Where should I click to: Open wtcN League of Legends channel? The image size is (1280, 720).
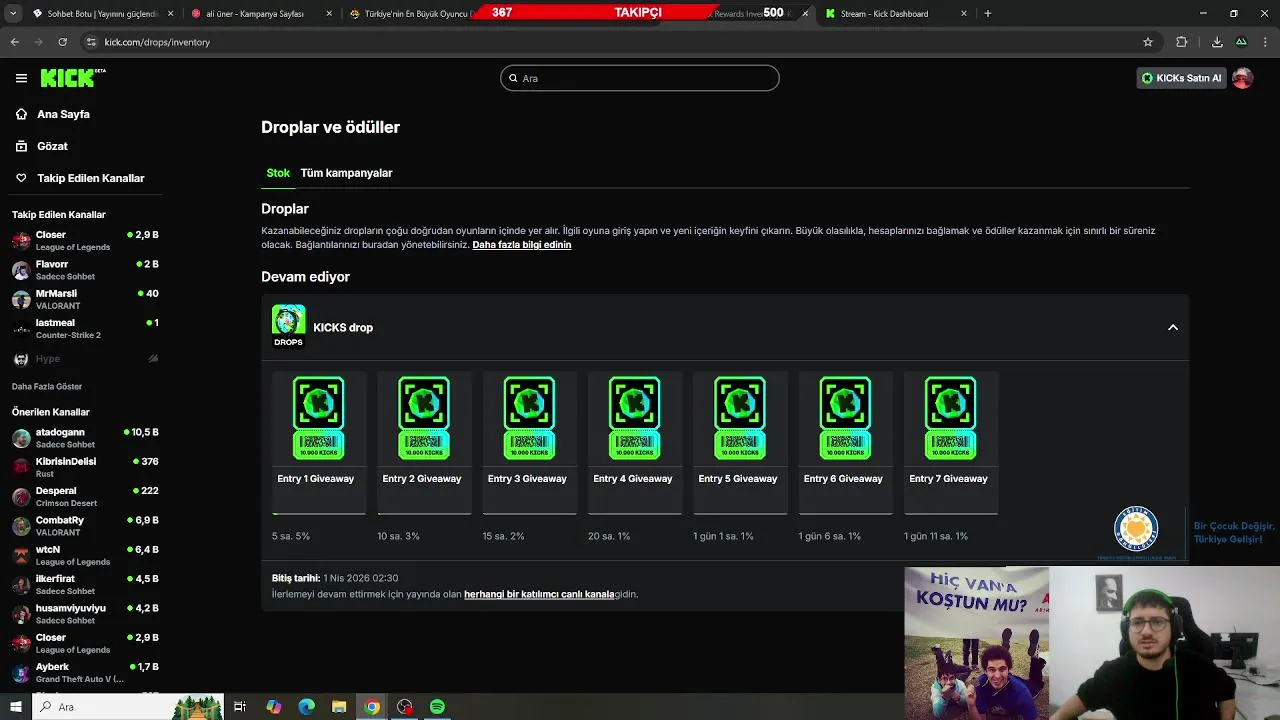(x=85, y=555)
